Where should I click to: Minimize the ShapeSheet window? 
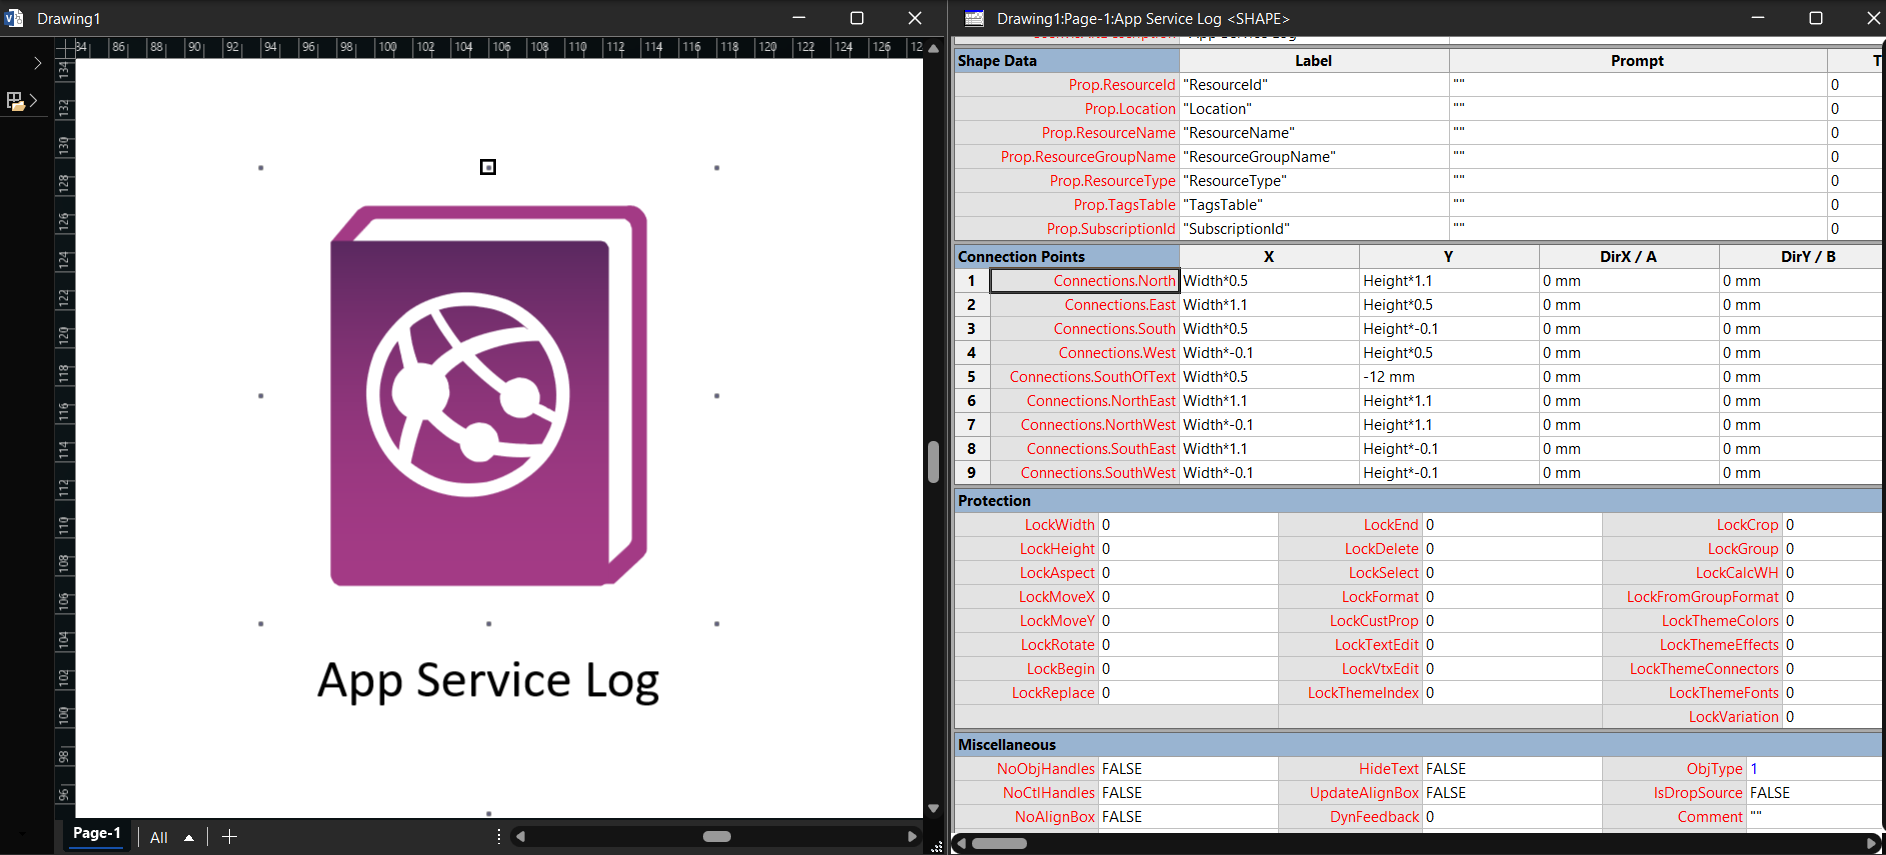pos(1757,18)
